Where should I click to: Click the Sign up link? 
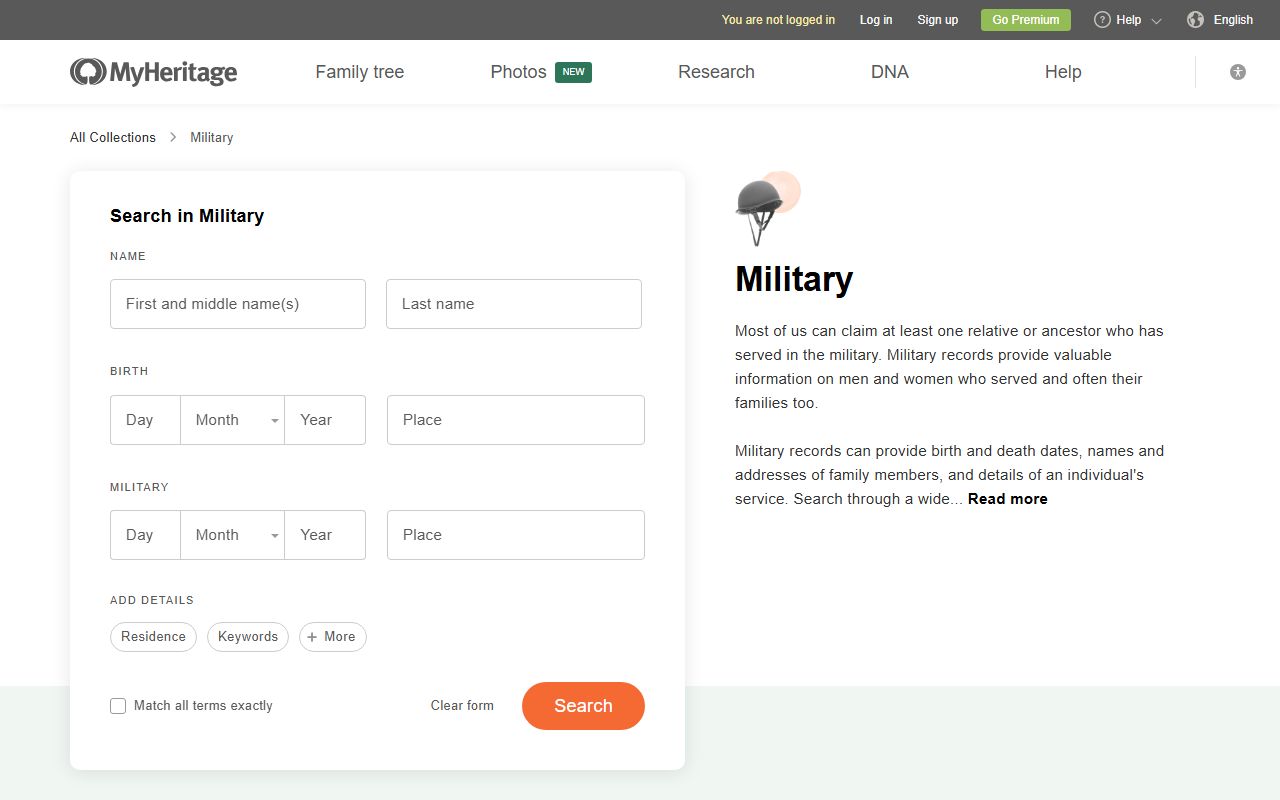(938, 20)
